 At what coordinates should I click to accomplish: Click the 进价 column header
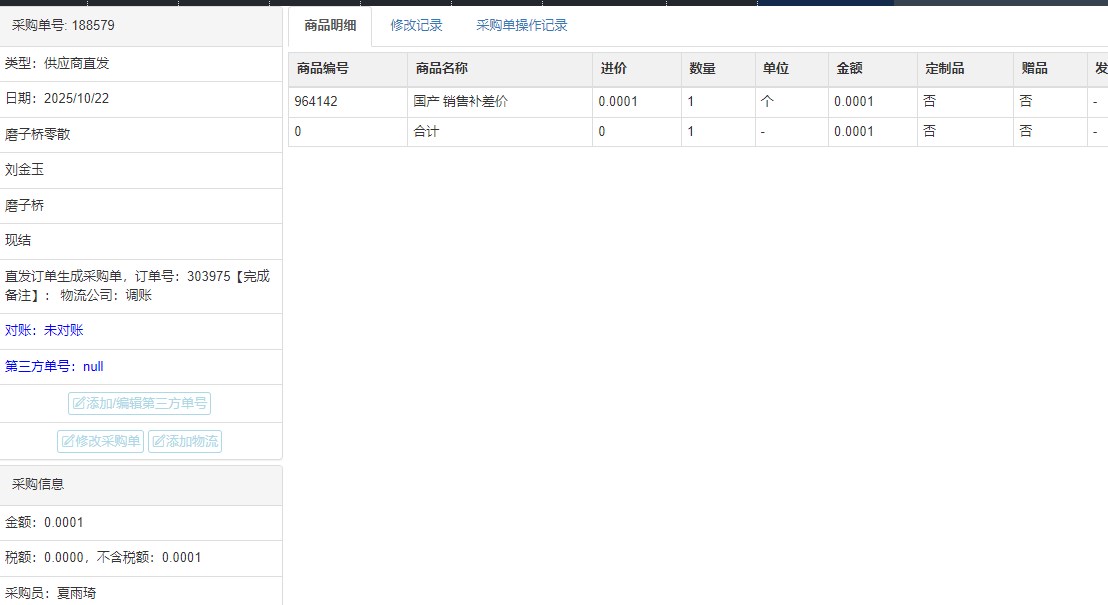click(613, 69)
